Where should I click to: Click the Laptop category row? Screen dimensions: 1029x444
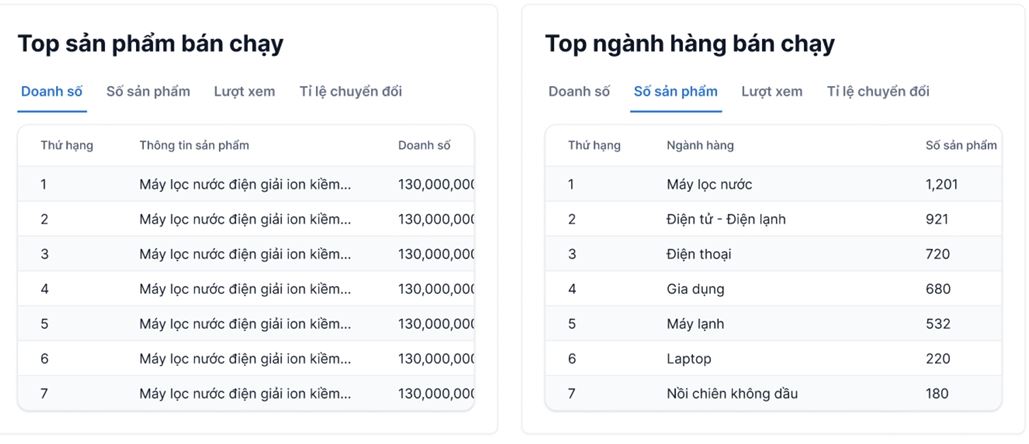coord(689,360)
